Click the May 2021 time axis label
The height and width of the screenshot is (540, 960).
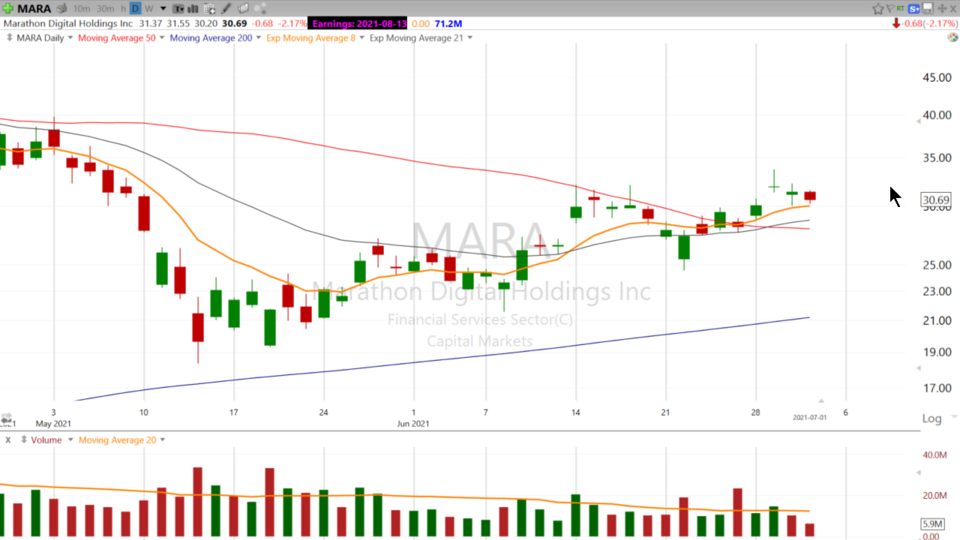(53, 424)
